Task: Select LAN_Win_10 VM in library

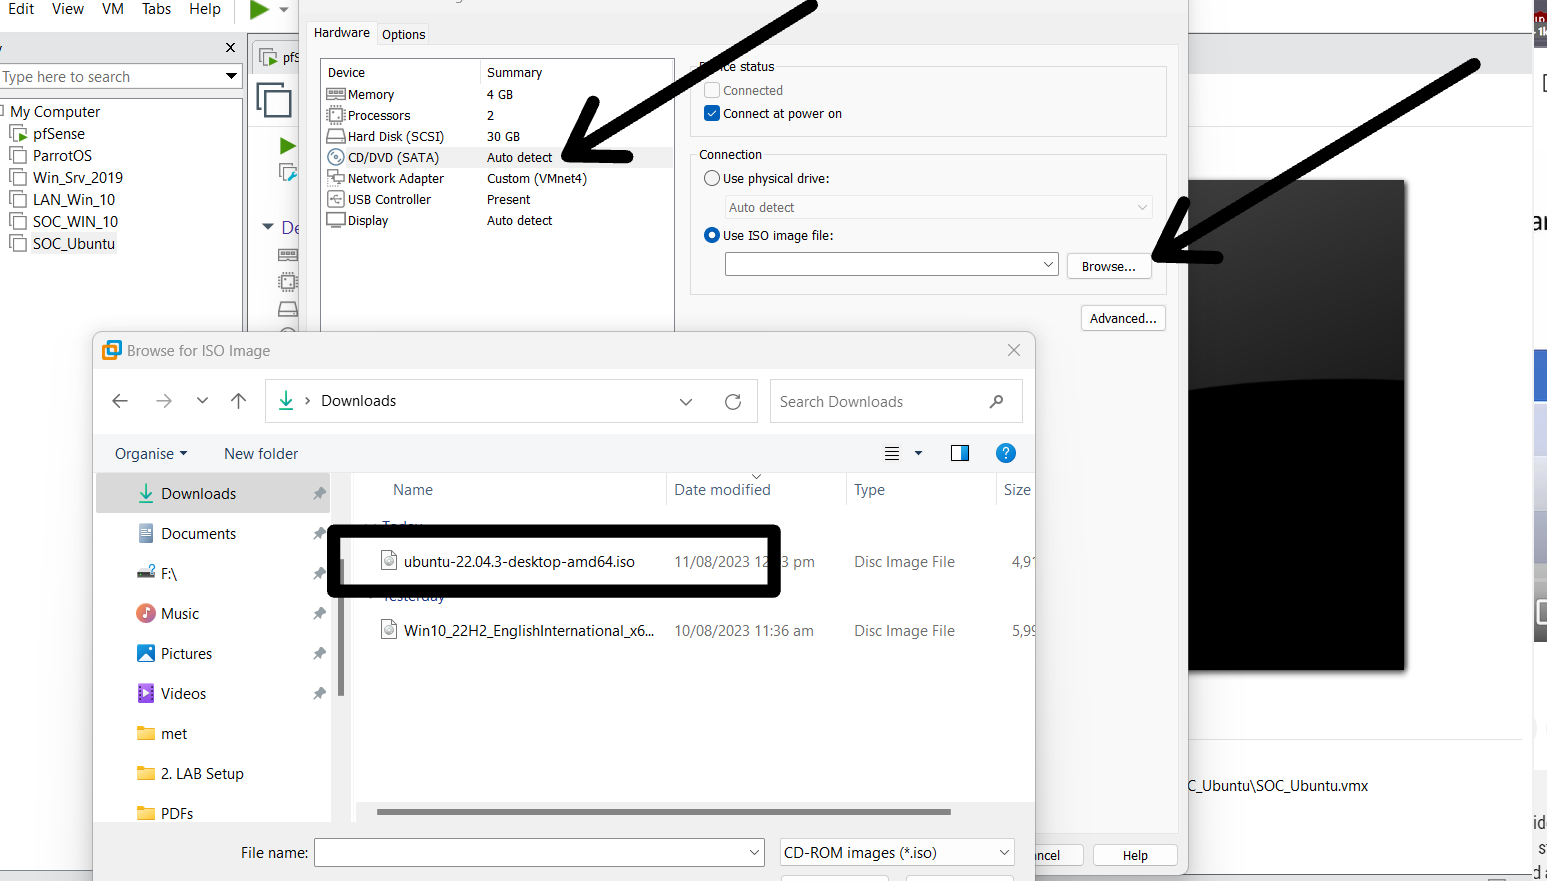Action: [74, 200]
